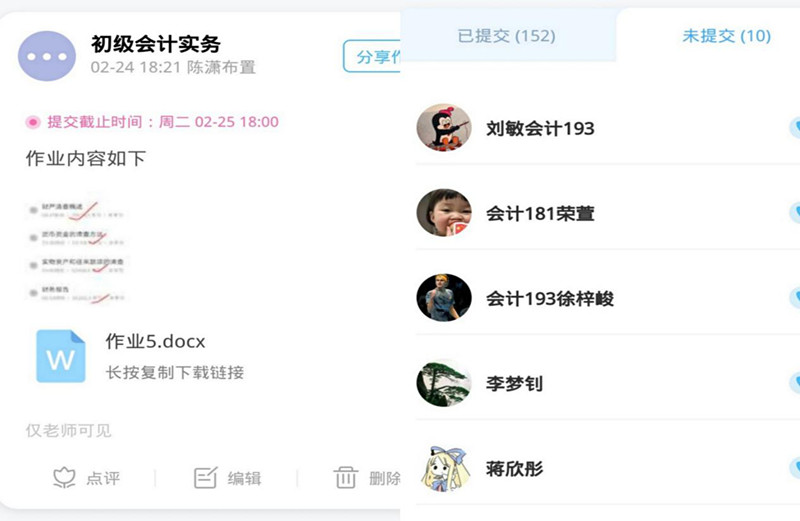The image size is (800, 521).
Task: Open 会计193徐梓峻 avatar picture
Action: click(x=444, y=297)
